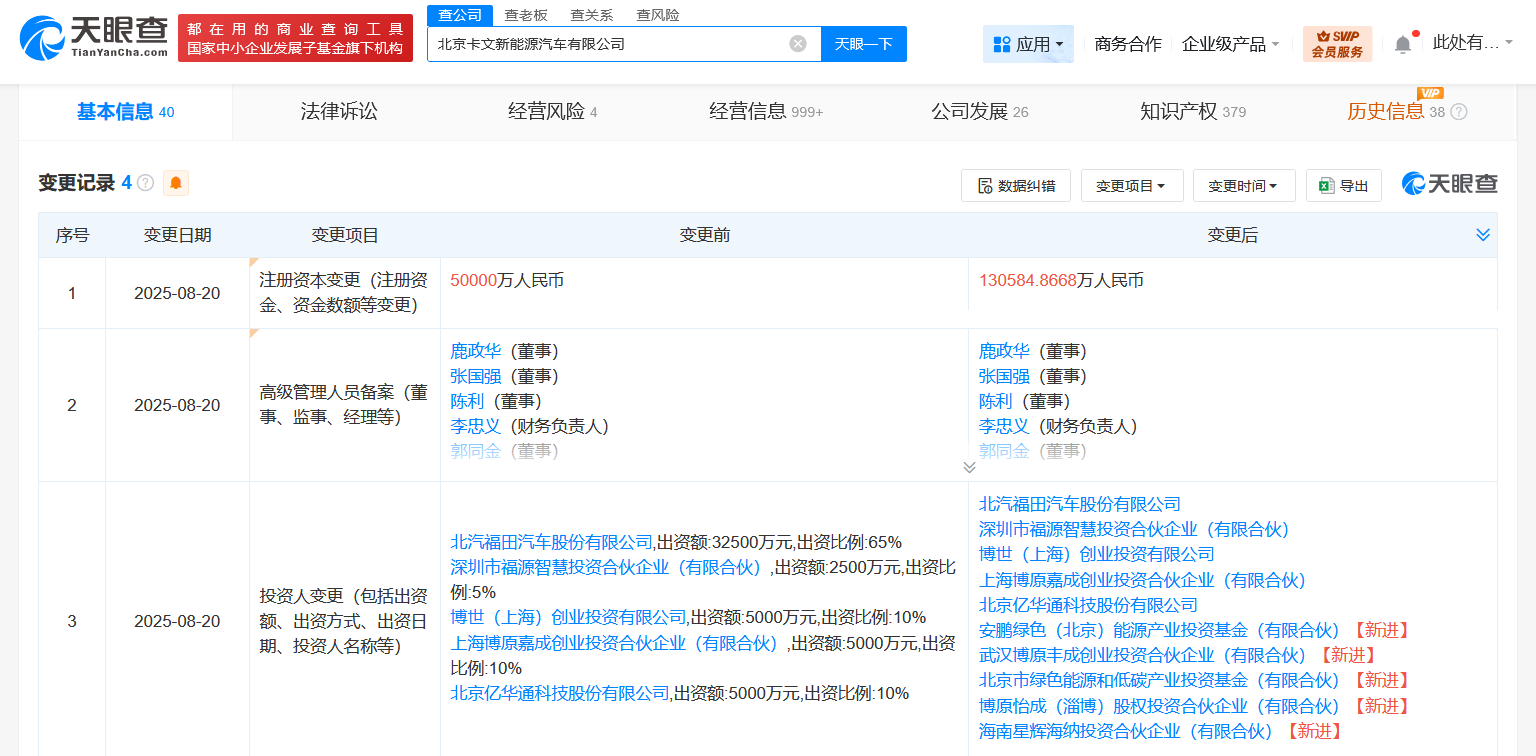The width and height of the screenshot is (1536, 756).
Task: Open 北京亿华通科技股份有限公司 in 变更后 column
Action: (x=1088, y=605)
